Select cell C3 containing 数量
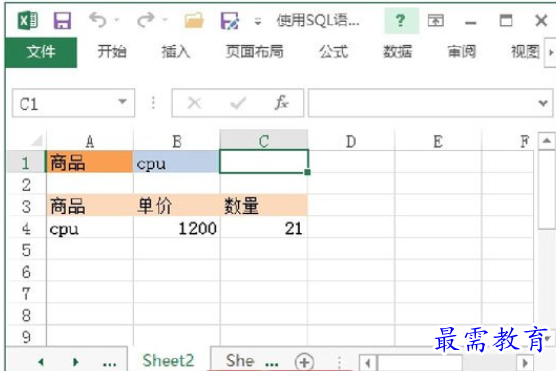556x371 pixels. tap(264, 205)
